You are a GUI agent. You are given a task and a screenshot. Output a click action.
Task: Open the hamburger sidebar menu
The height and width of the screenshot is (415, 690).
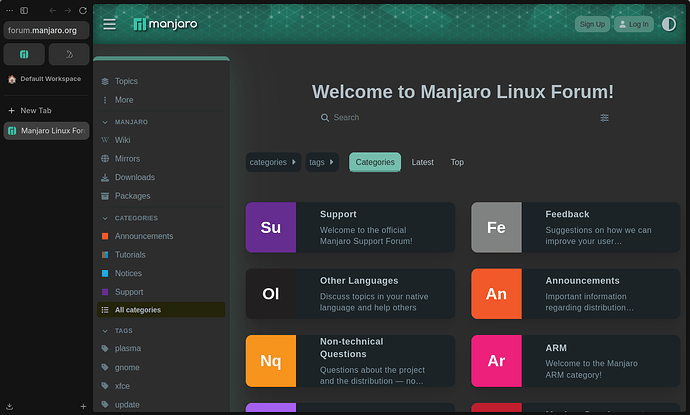110,24
